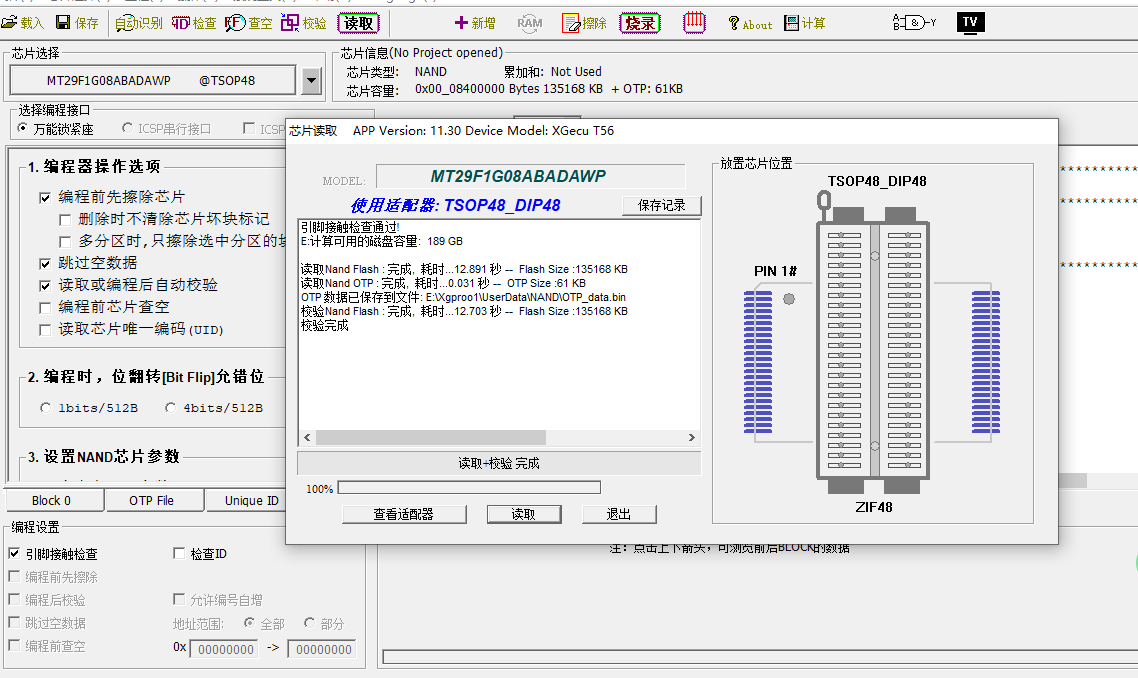Click the TV icon in toolbar

[x=969, y=22]
